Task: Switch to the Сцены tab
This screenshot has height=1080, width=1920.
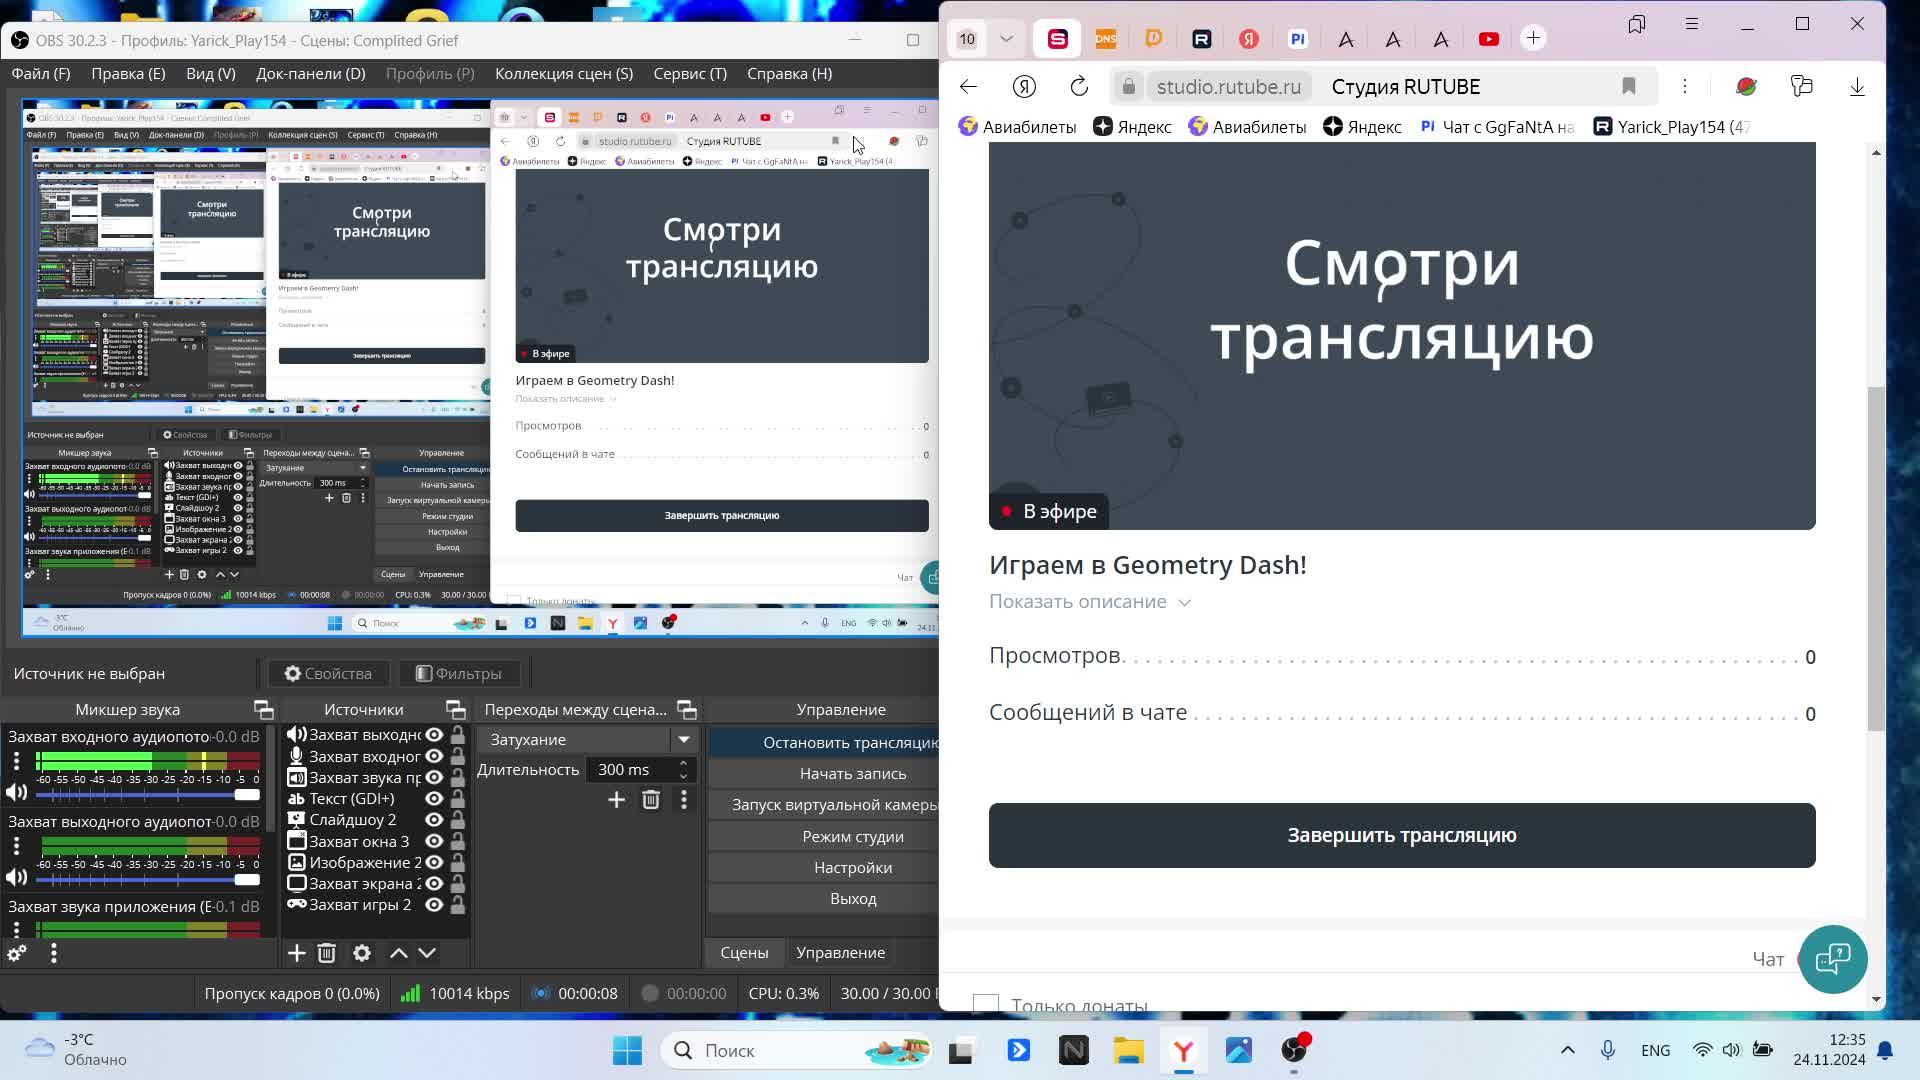Action: [744, 952]
